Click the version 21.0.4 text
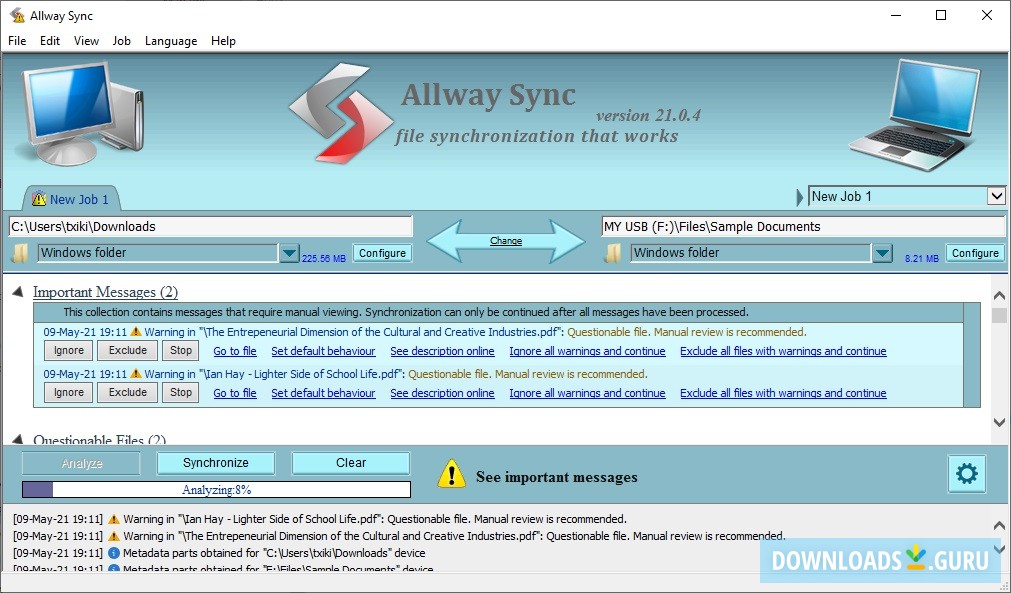 648,115
